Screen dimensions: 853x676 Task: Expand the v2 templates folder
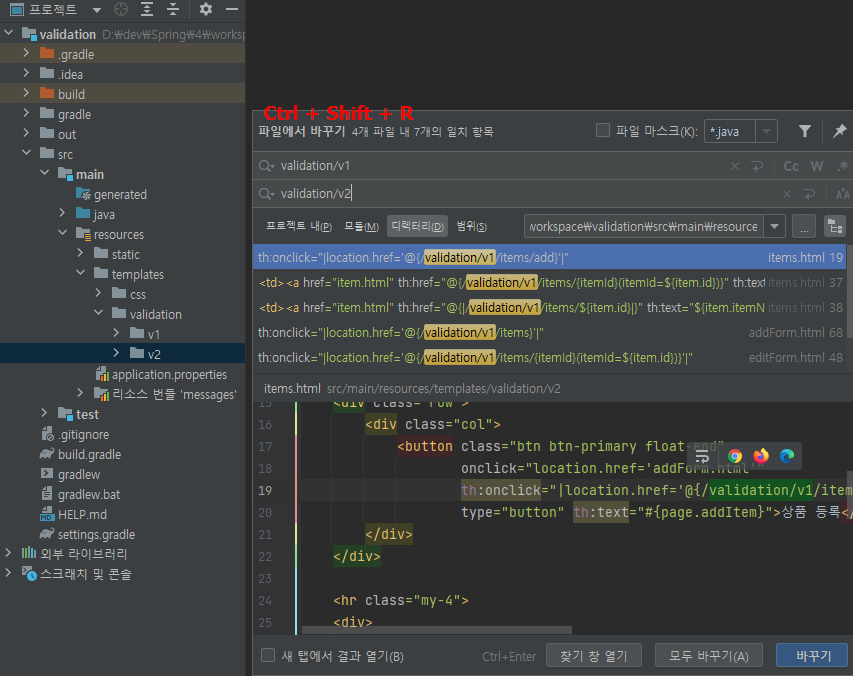point(116,353)
